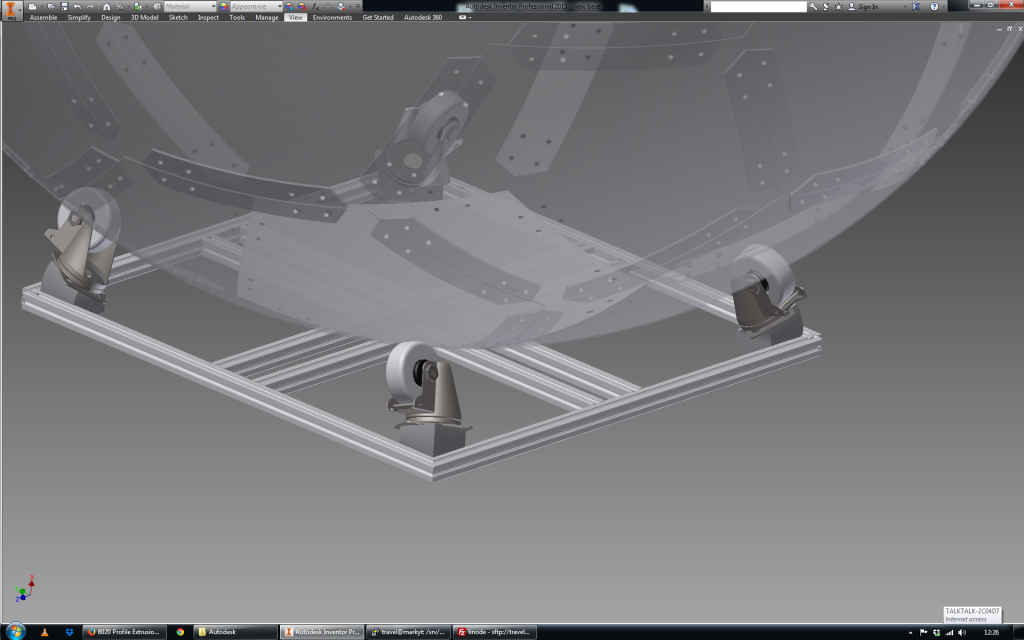
Task: Open VLC cone icon in taskbar
Action: pos(44,632)
